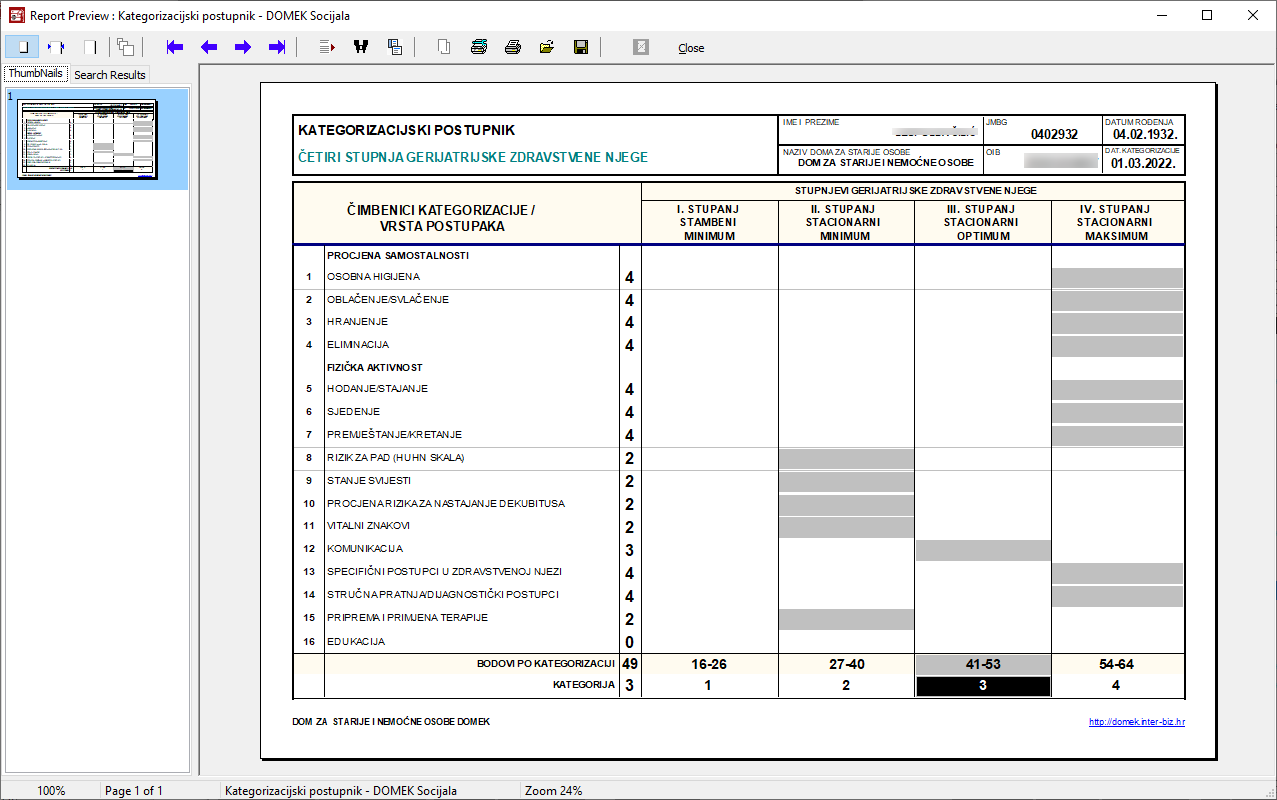
Task: Open print setup with stacked-printer icon
Action: [x=479, y=47]
